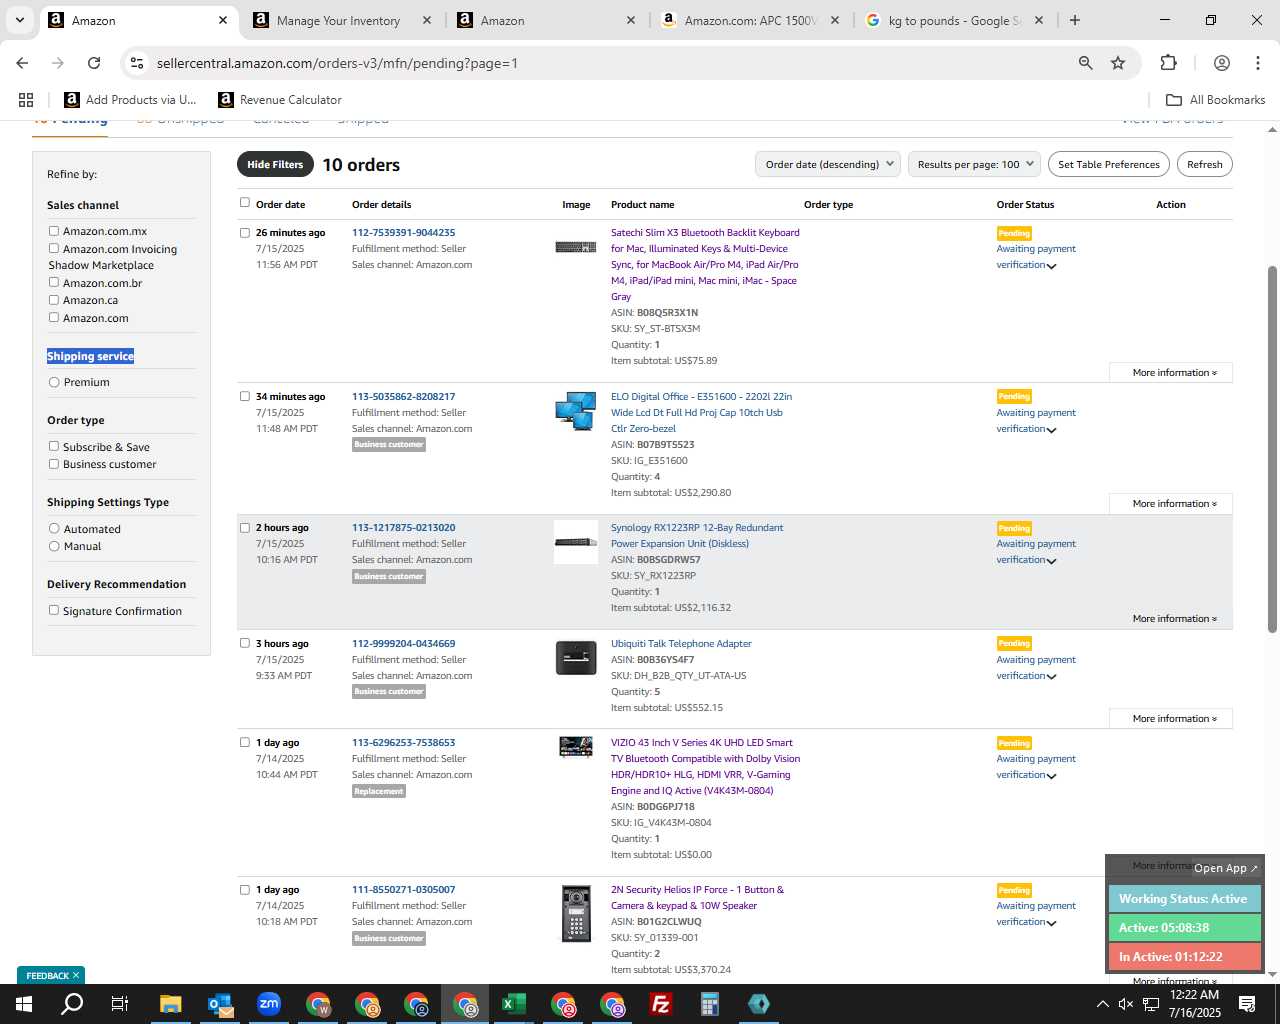Screen dimensions: 1280x1024
Task: Open Revenue Calculator bookmark
Action: [x=280, y=99]
